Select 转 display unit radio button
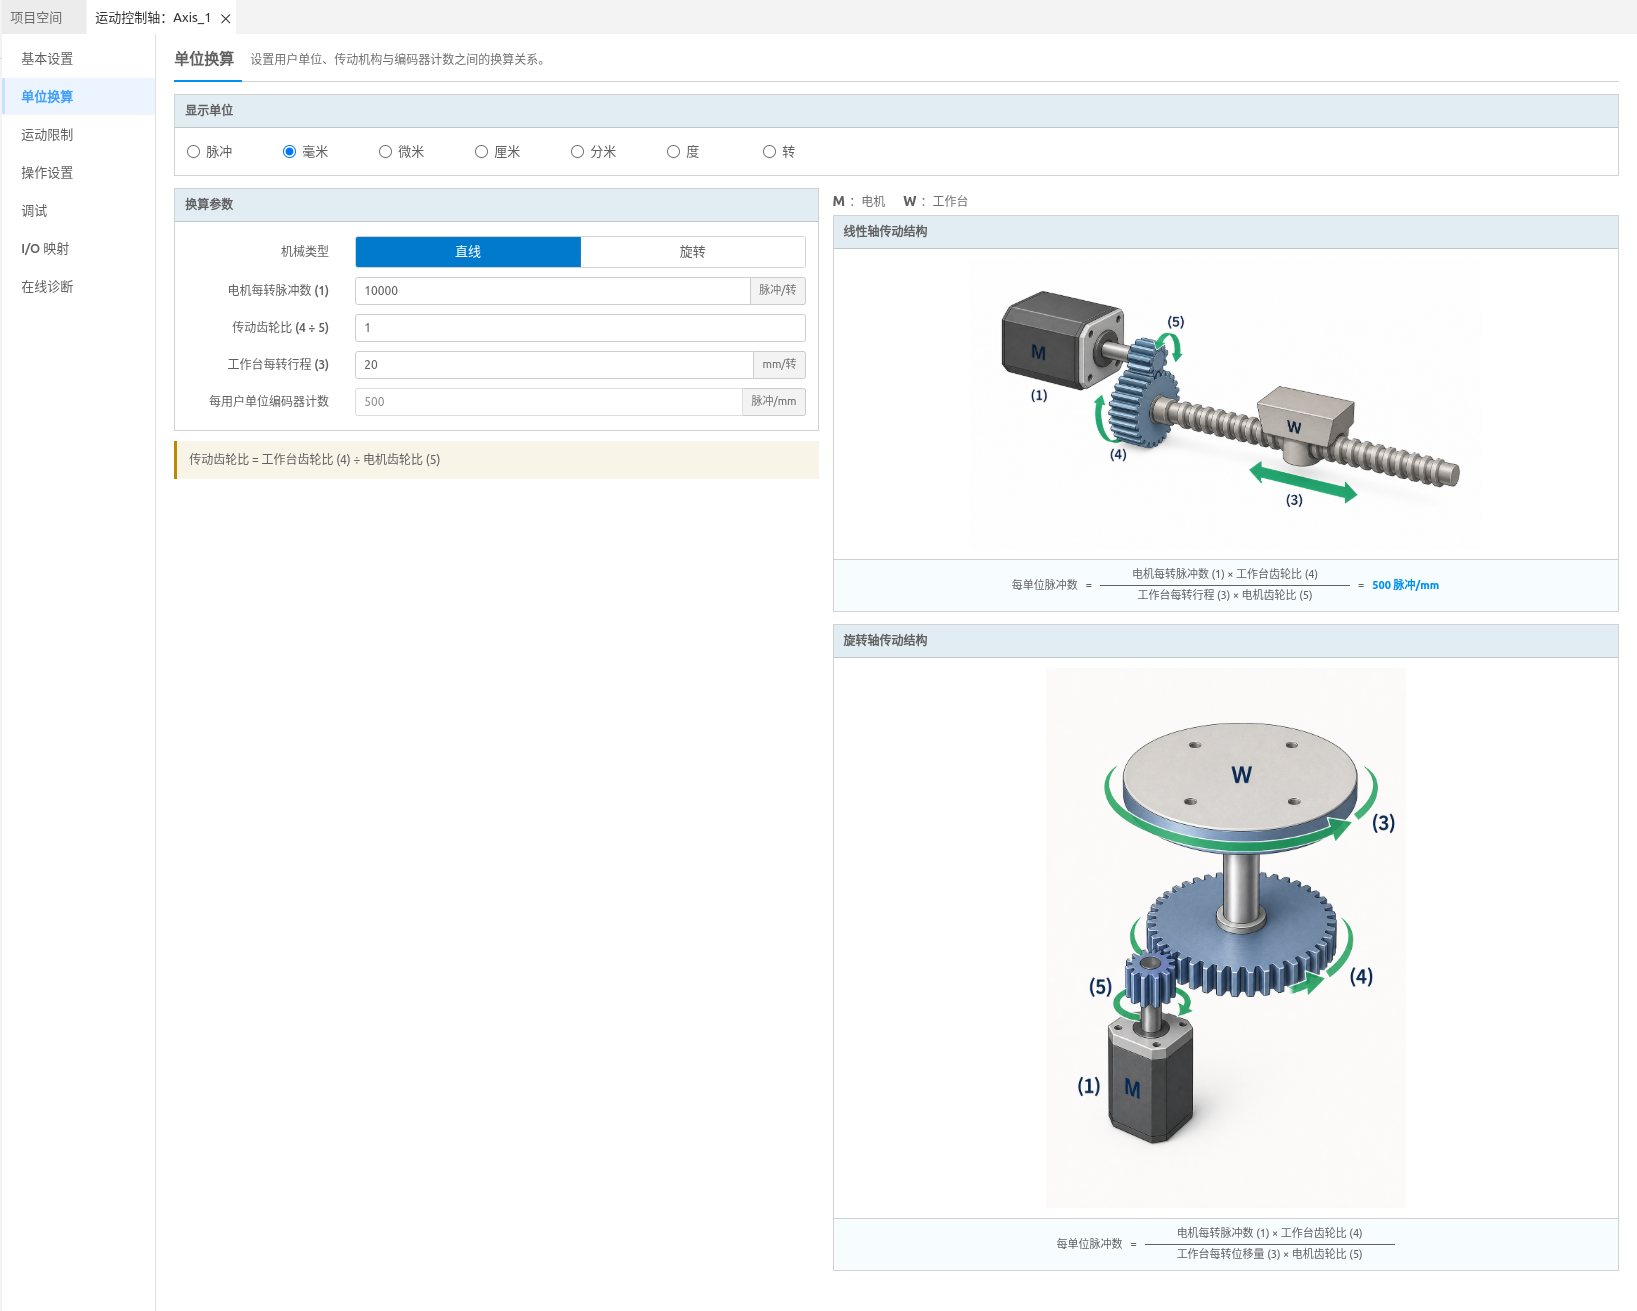1637x1311 pixels. [x=770, y=152]
